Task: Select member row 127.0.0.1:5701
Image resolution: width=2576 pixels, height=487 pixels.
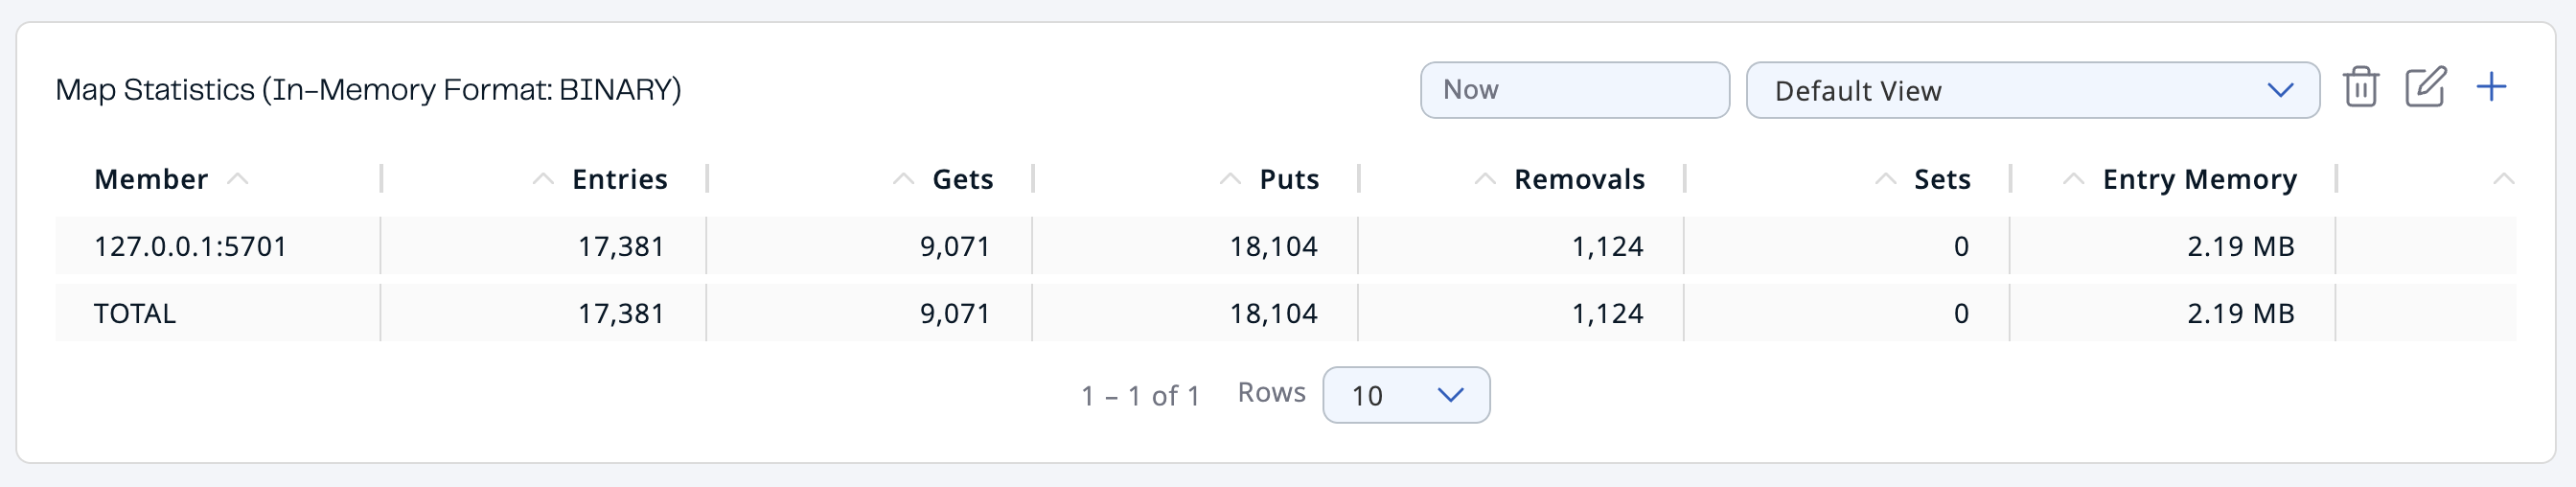Action: point(190,246)
